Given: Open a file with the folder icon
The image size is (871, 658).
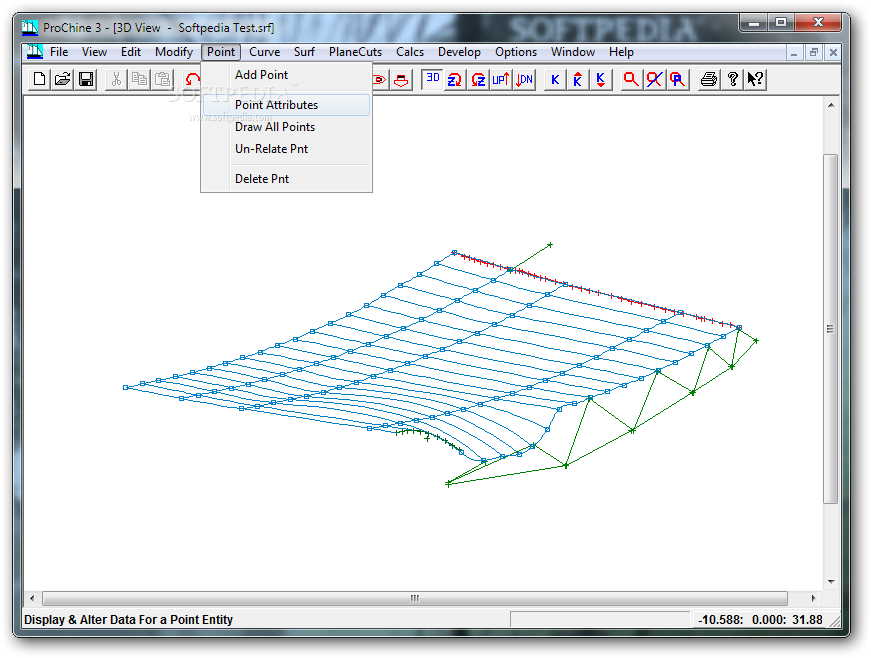Looking at the screenshot, I should tap(62, 79).
